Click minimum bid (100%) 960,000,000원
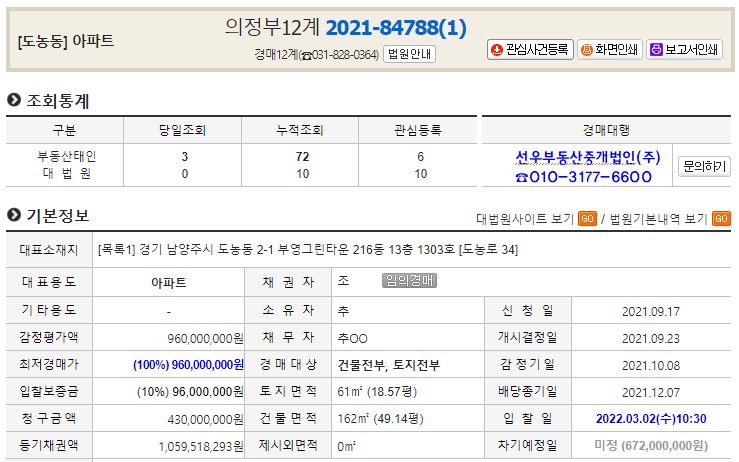Image resolution: width=739 pixels, height=462 pixels. point(189,365)
